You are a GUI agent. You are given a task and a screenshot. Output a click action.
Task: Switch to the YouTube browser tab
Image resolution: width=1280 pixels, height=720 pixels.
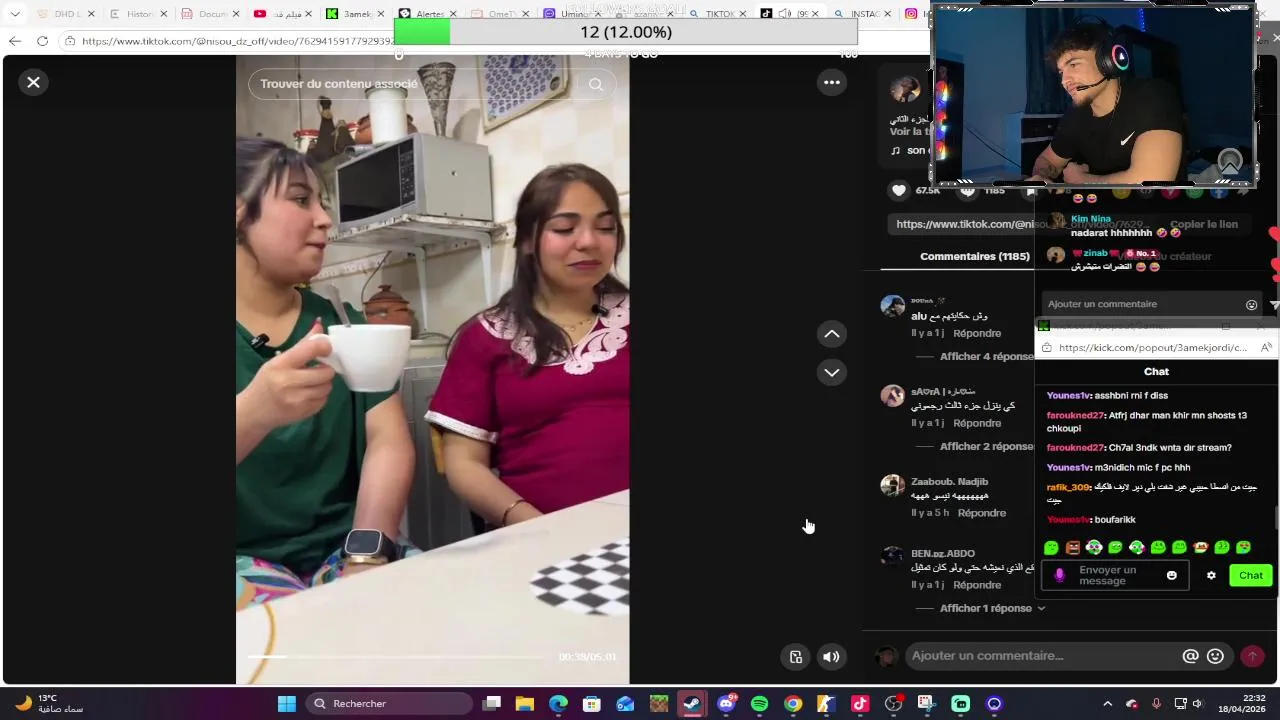click(283, 14)
